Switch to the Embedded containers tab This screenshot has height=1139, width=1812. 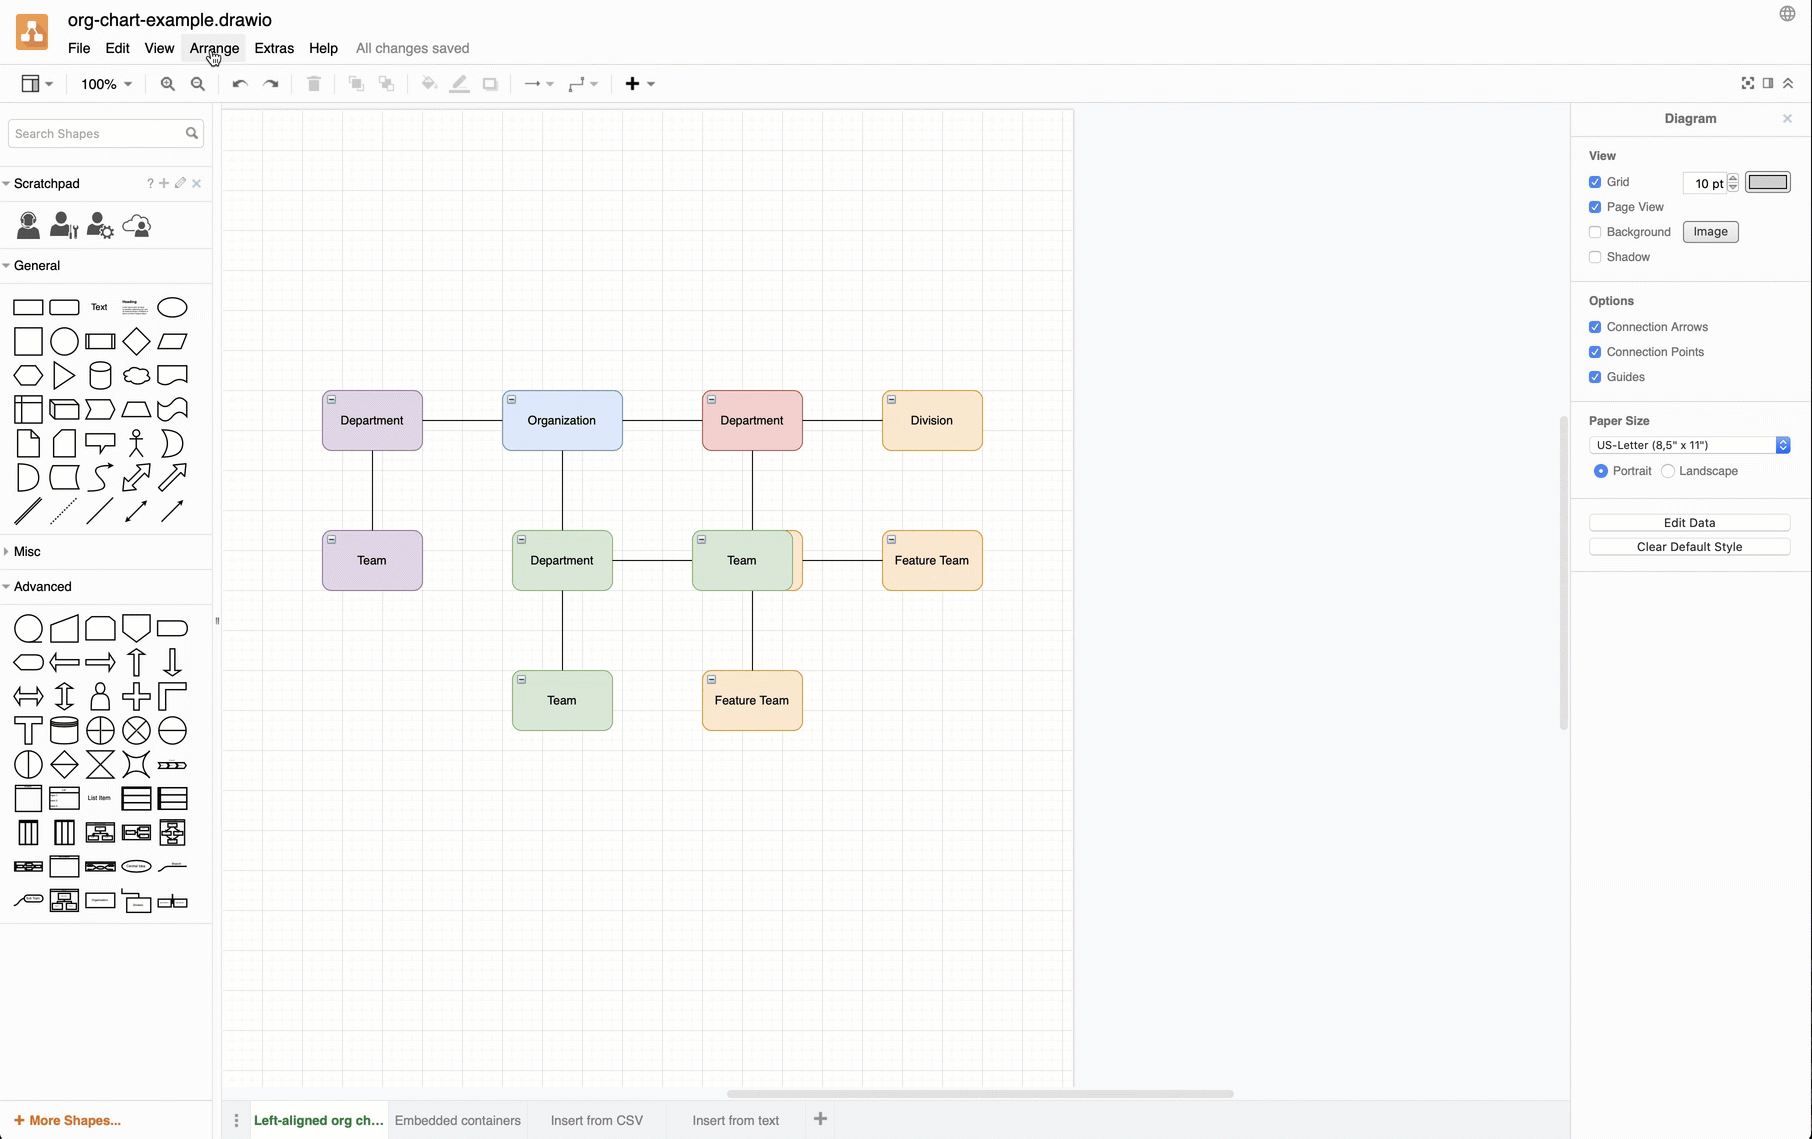(x=458, y=1120)
